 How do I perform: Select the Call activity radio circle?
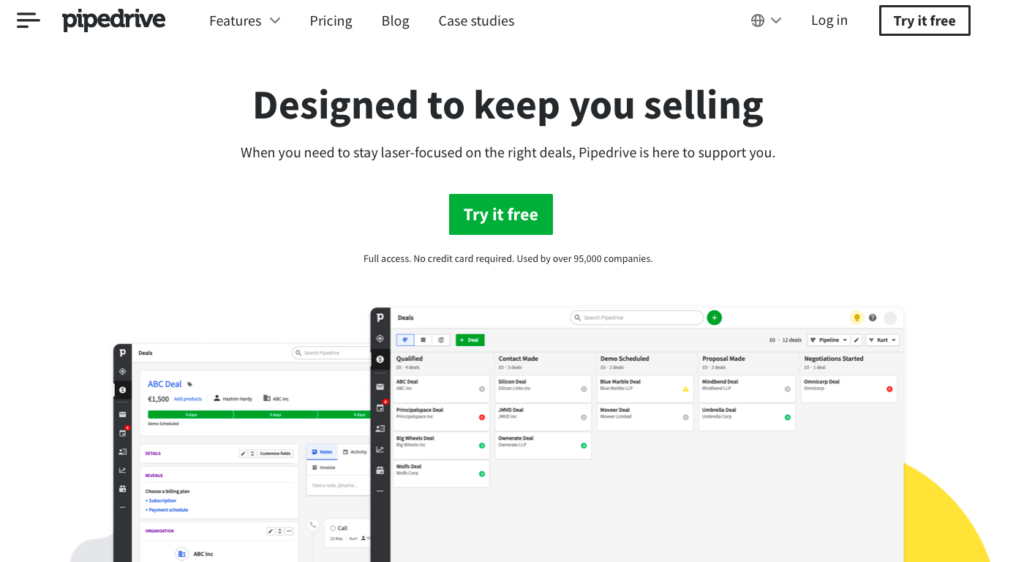pos(333,528)
